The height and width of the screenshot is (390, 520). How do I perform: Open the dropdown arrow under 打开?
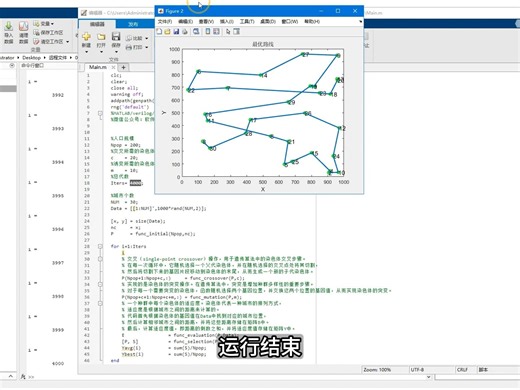coord(101,52)
